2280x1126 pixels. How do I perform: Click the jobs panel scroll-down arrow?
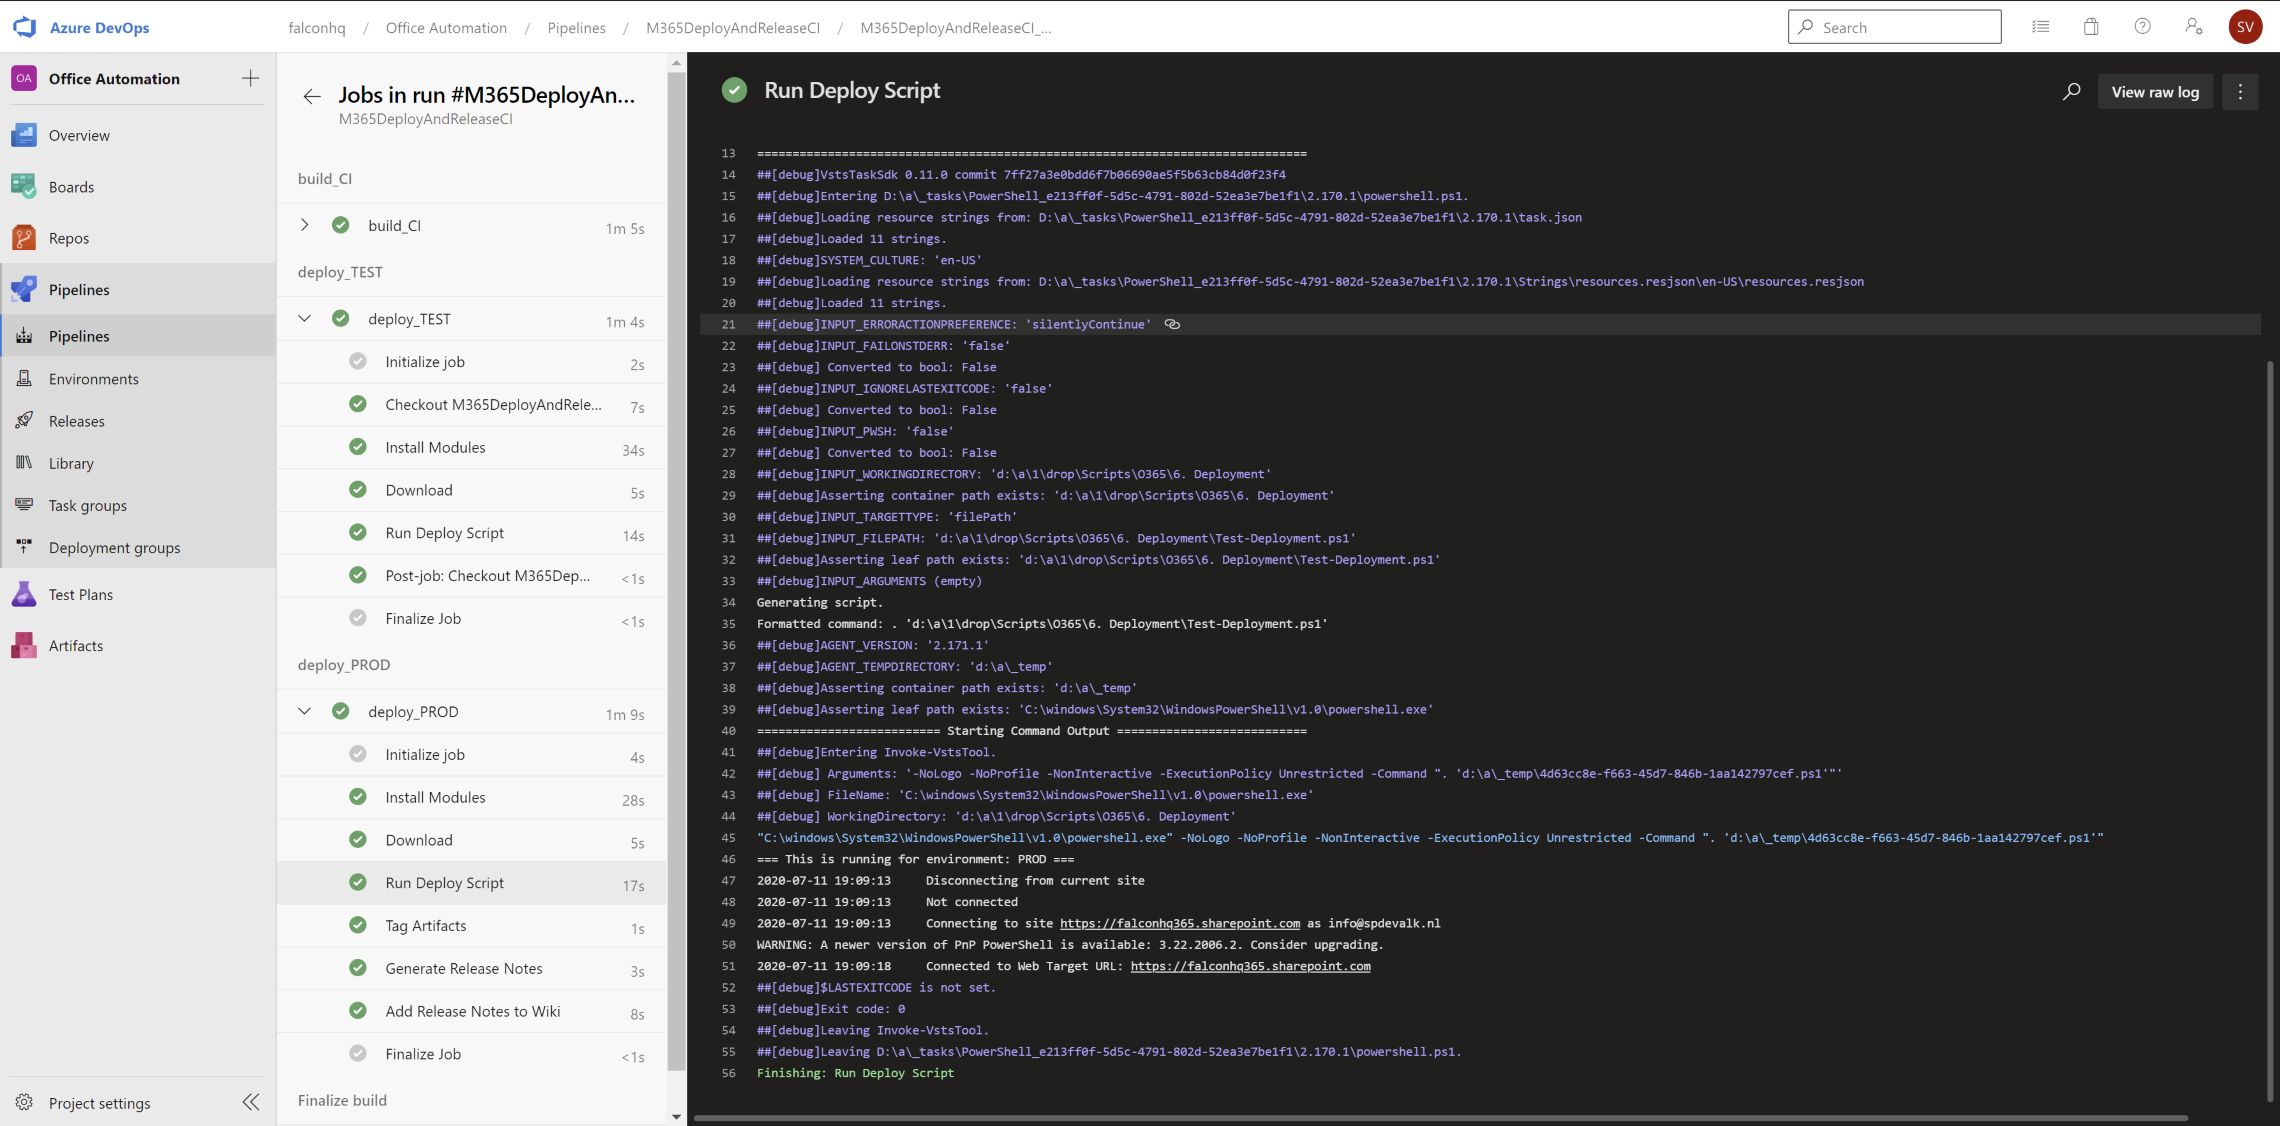point(676,1116)
